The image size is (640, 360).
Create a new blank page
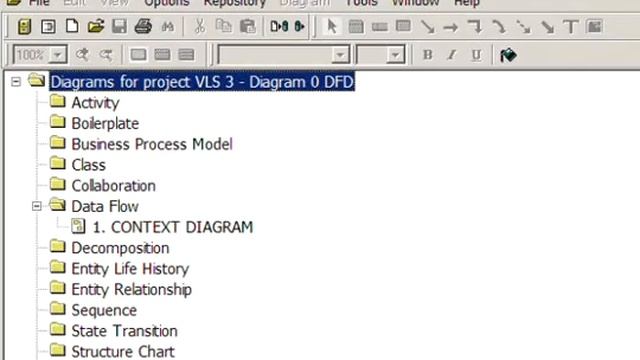point(72,27)
